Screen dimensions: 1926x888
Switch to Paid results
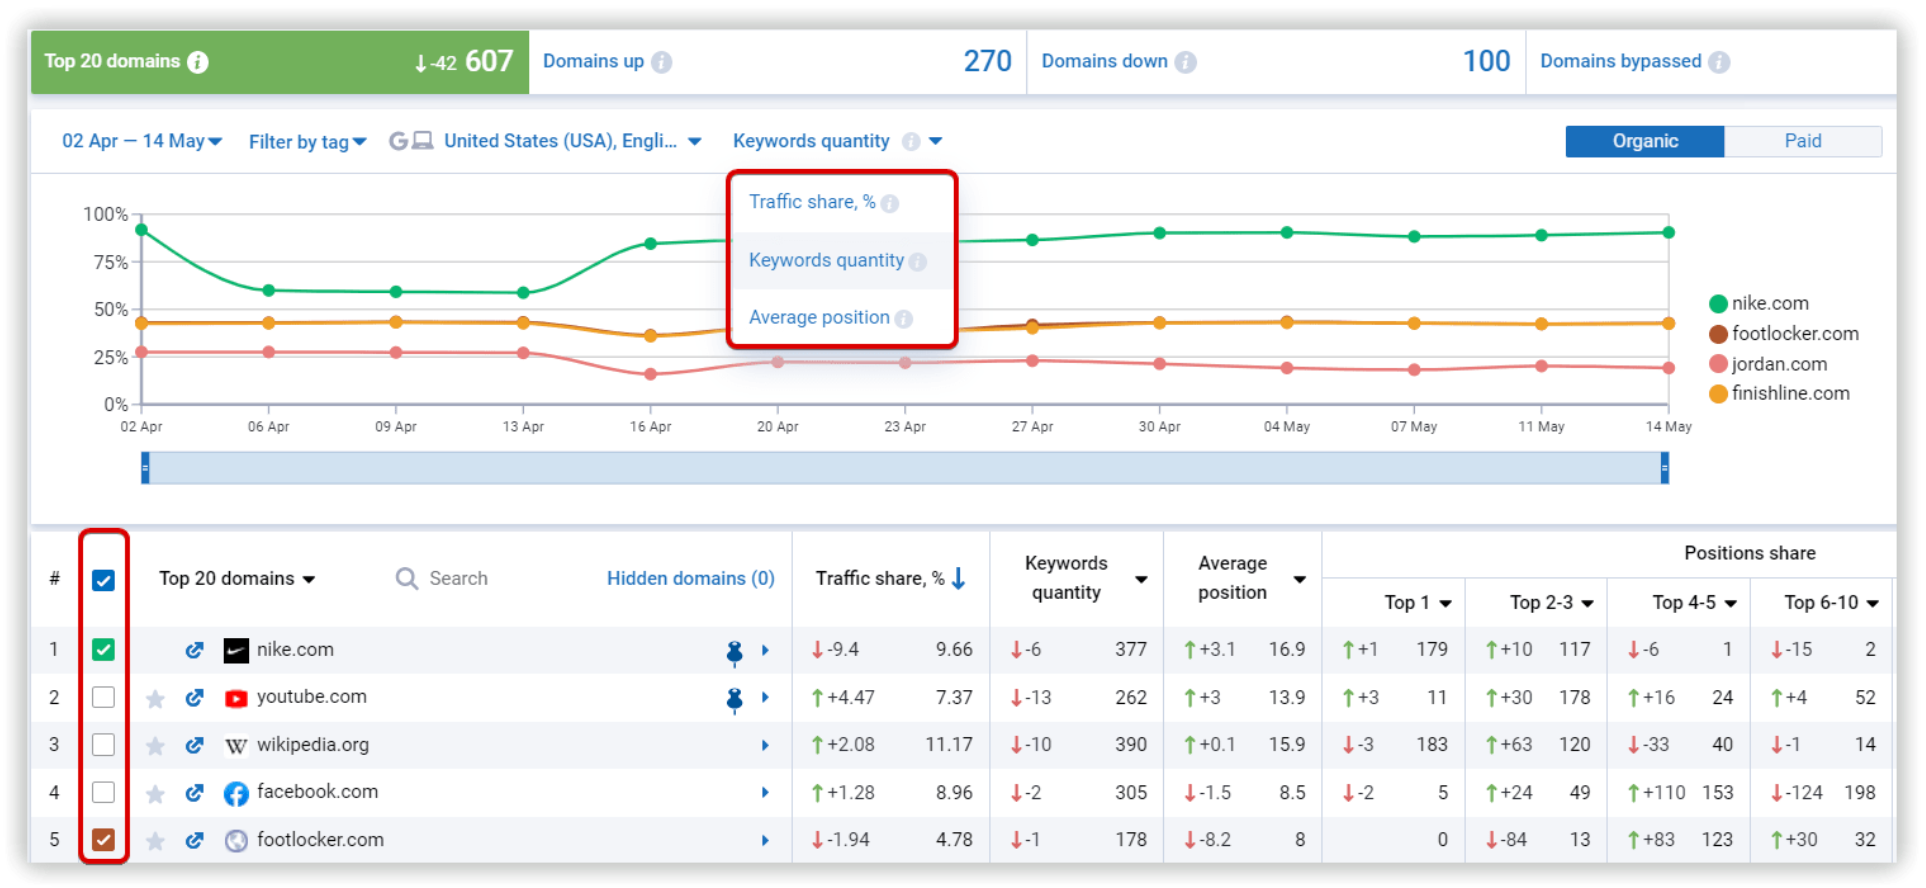pos(1803,141)
